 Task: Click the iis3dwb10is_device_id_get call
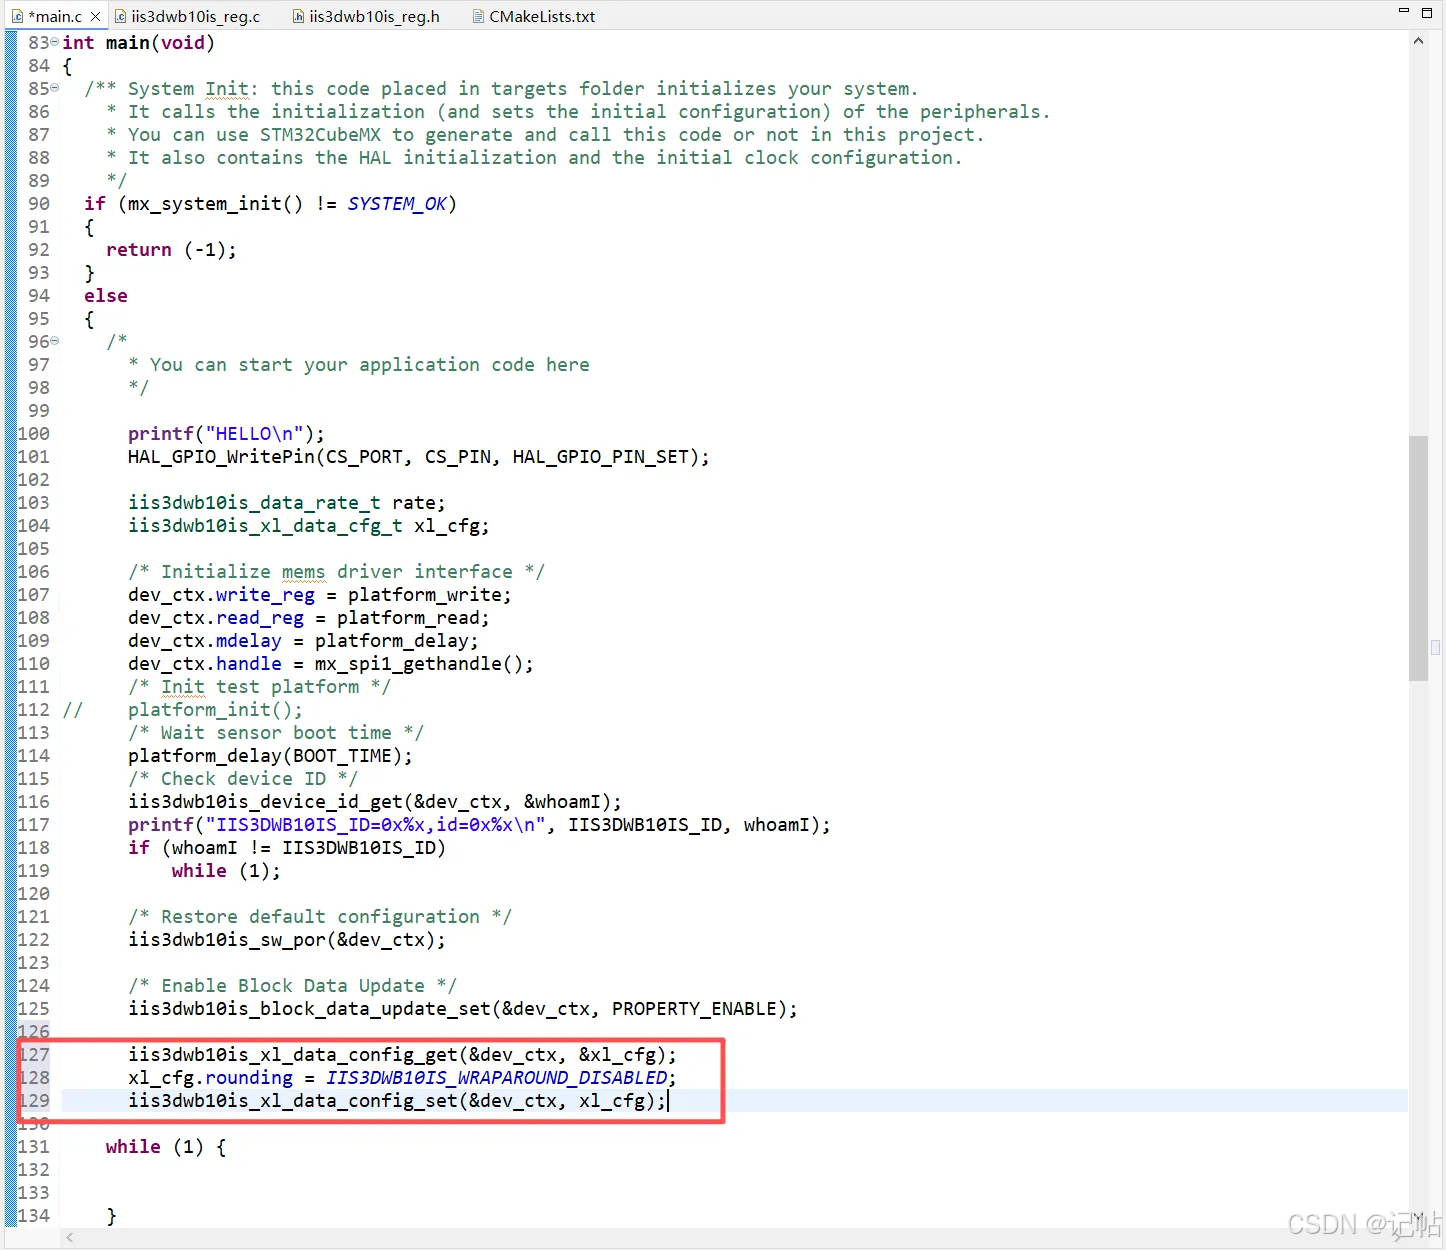tap(374, 802)
